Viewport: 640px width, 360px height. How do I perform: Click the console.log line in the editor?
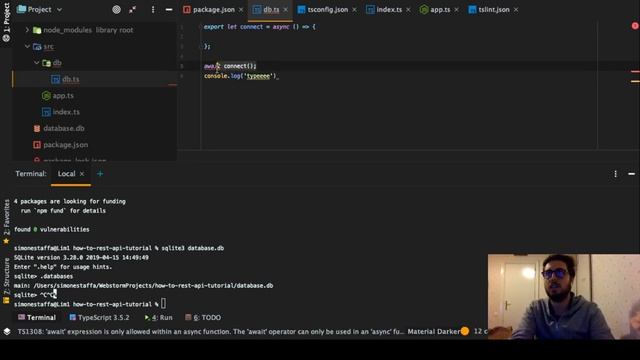pyautogui.click(x=241, y=76)
